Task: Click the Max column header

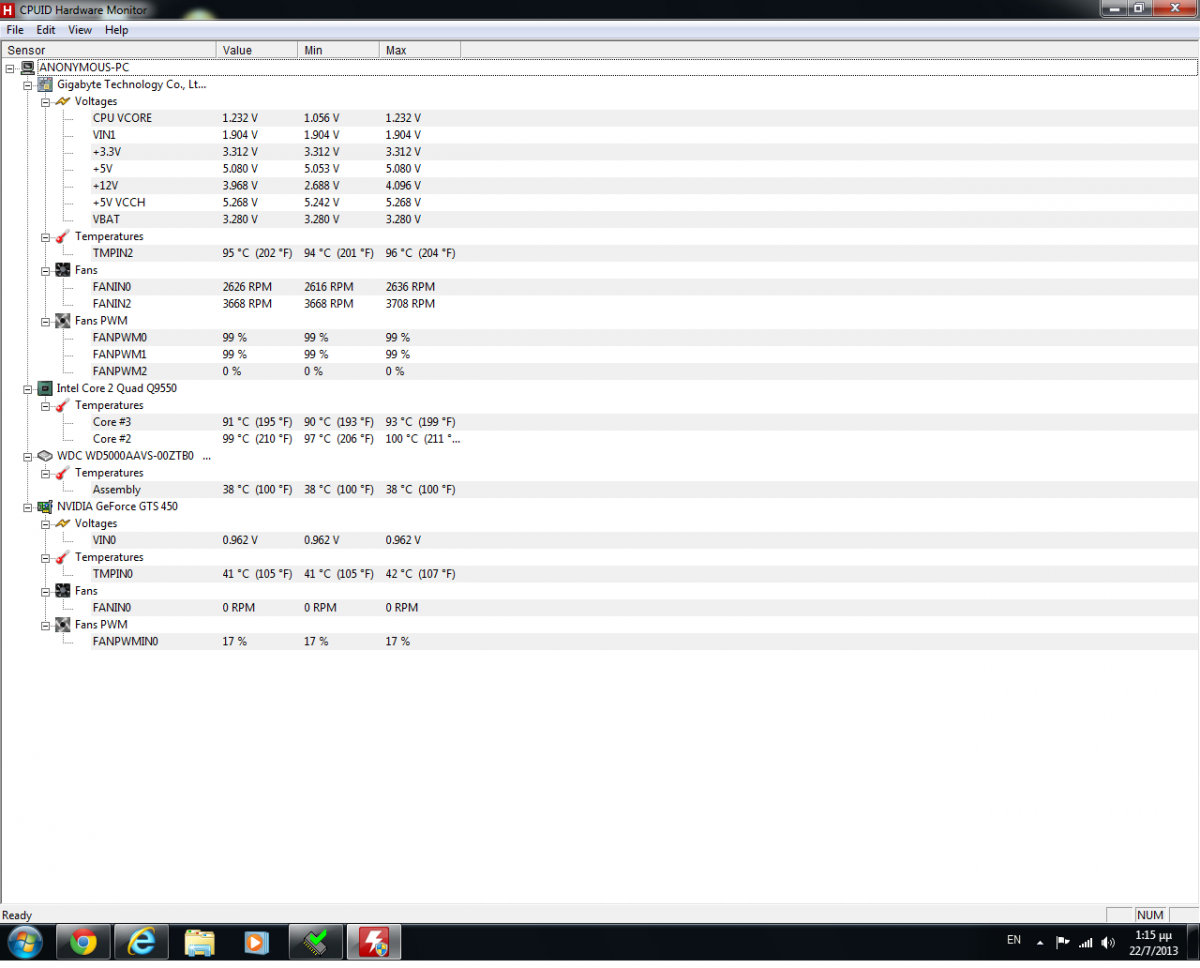Action: pos(420,50)
